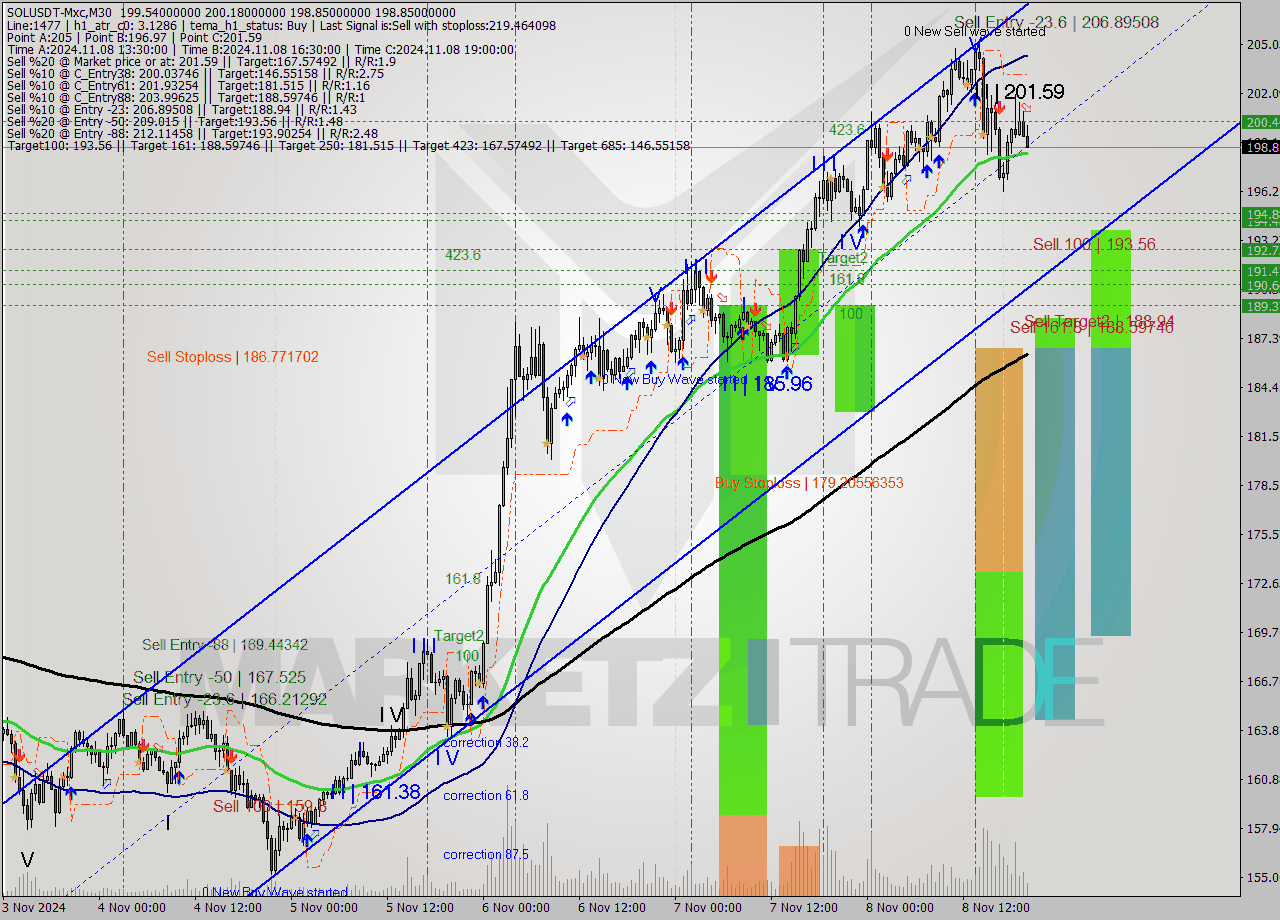Click the 'Sell %20 @ Entry -88' line
The width and height of the screenshot is (1280, 920).
coord(192,133)
